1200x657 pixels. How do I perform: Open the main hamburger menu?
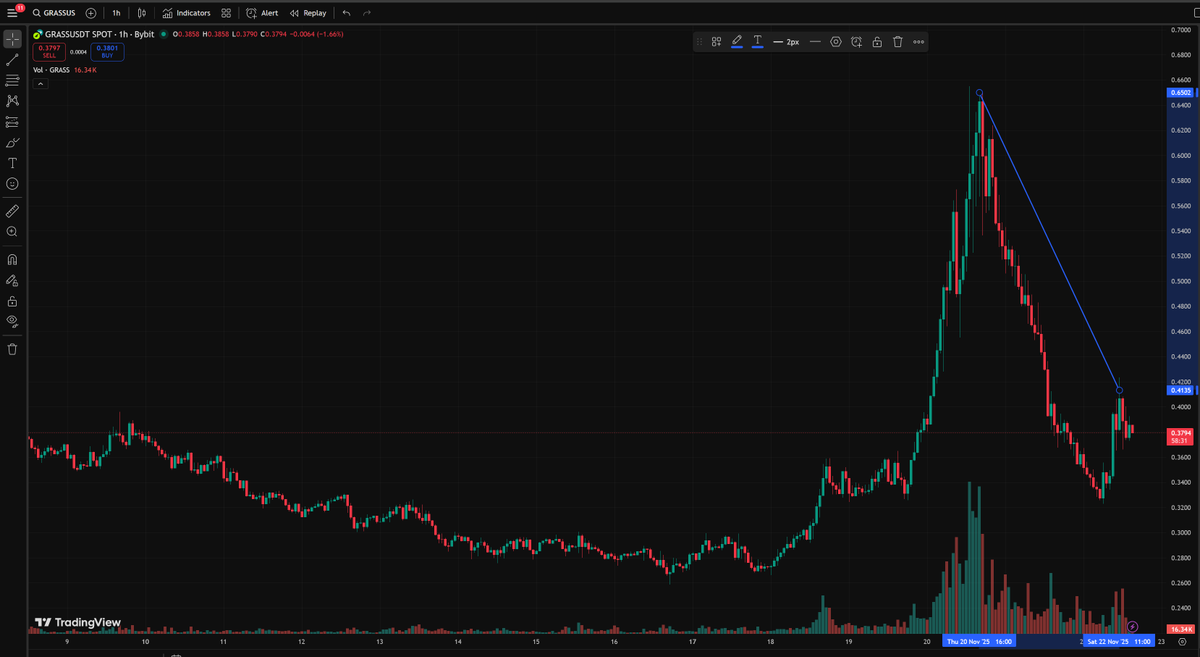tap(12, 13)
